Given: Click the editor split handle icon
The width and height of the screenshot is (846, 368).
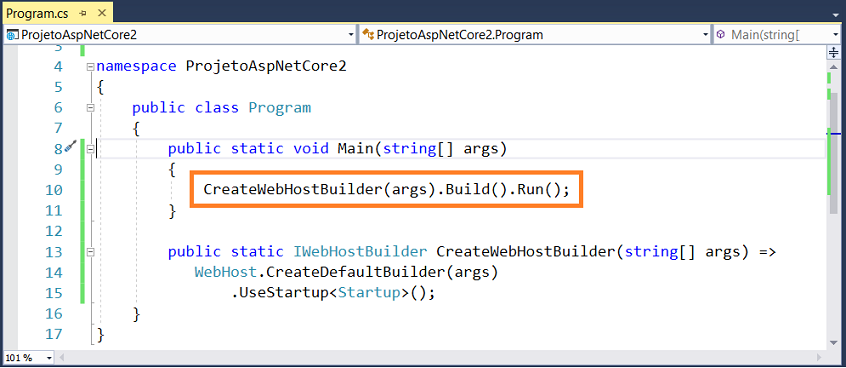Looking at the screenshot, I should 834,52.
